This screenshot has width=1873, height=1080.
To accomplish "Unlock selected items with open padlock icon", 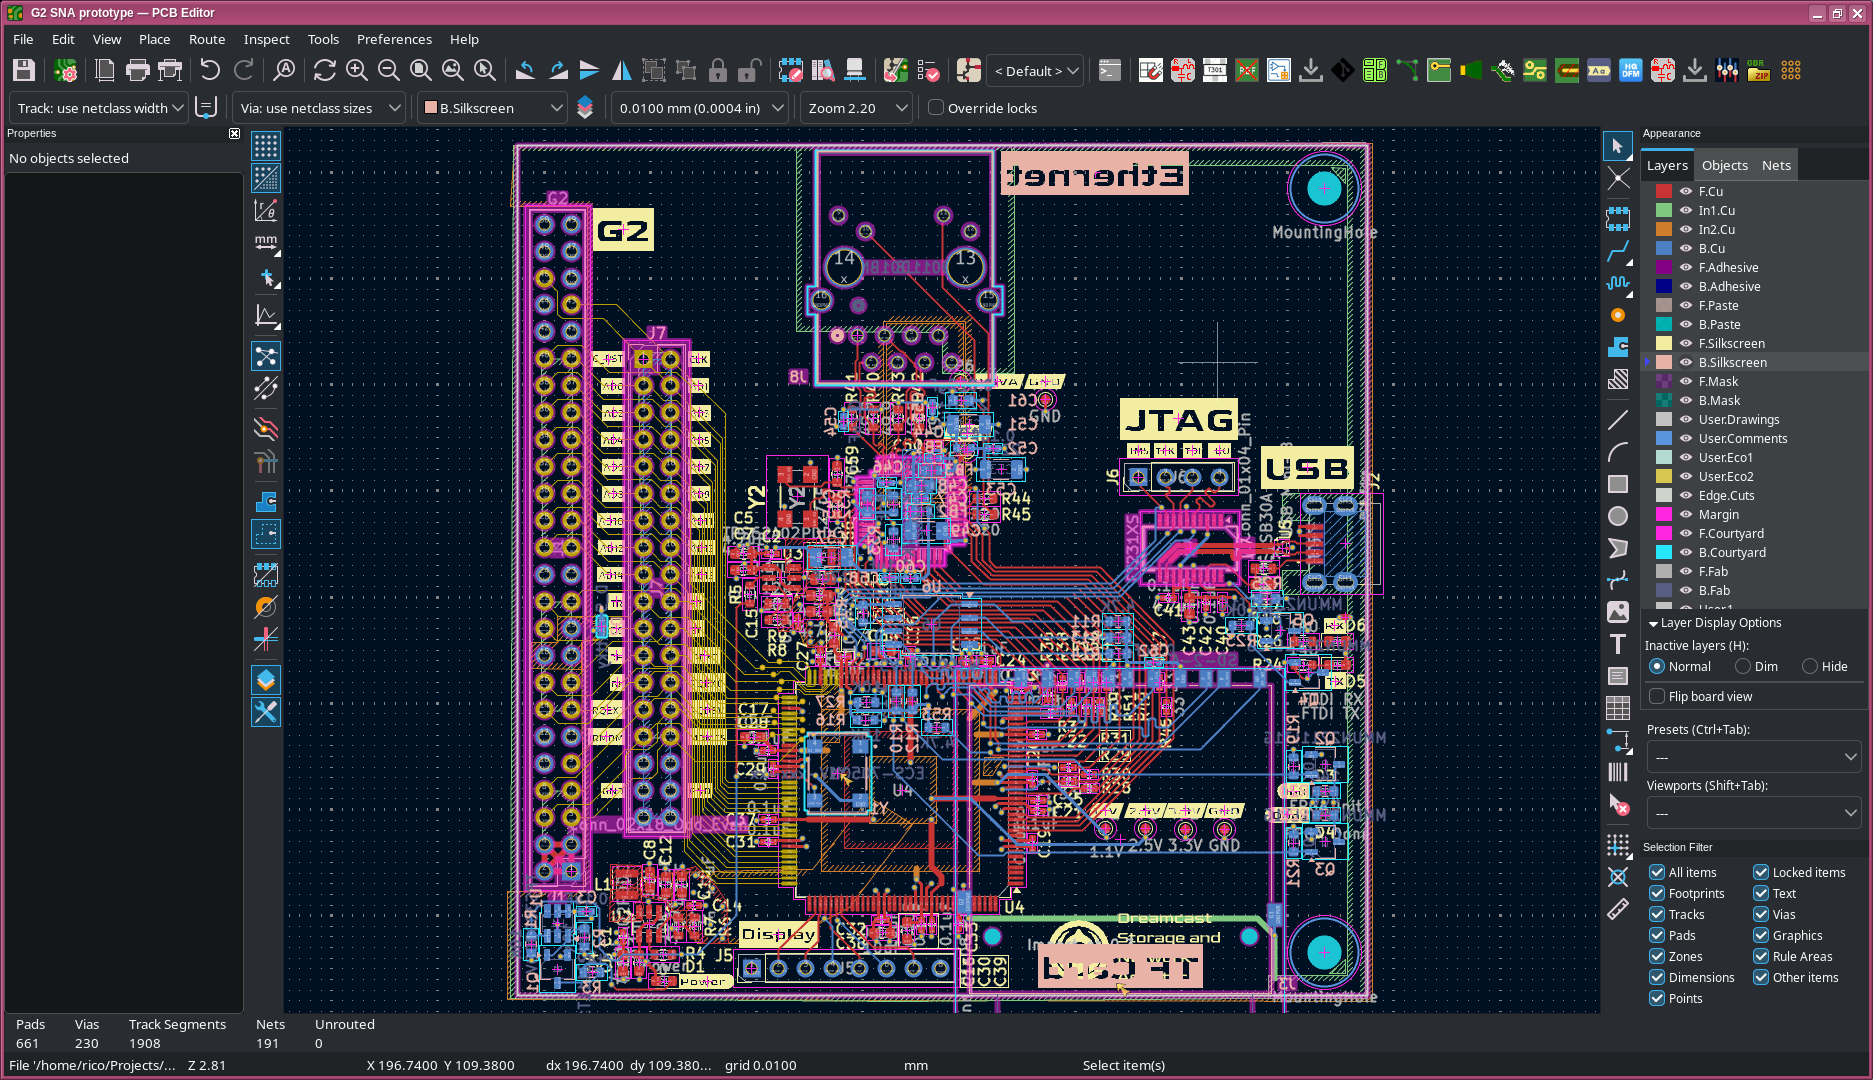I will click(x=749, y=70).
